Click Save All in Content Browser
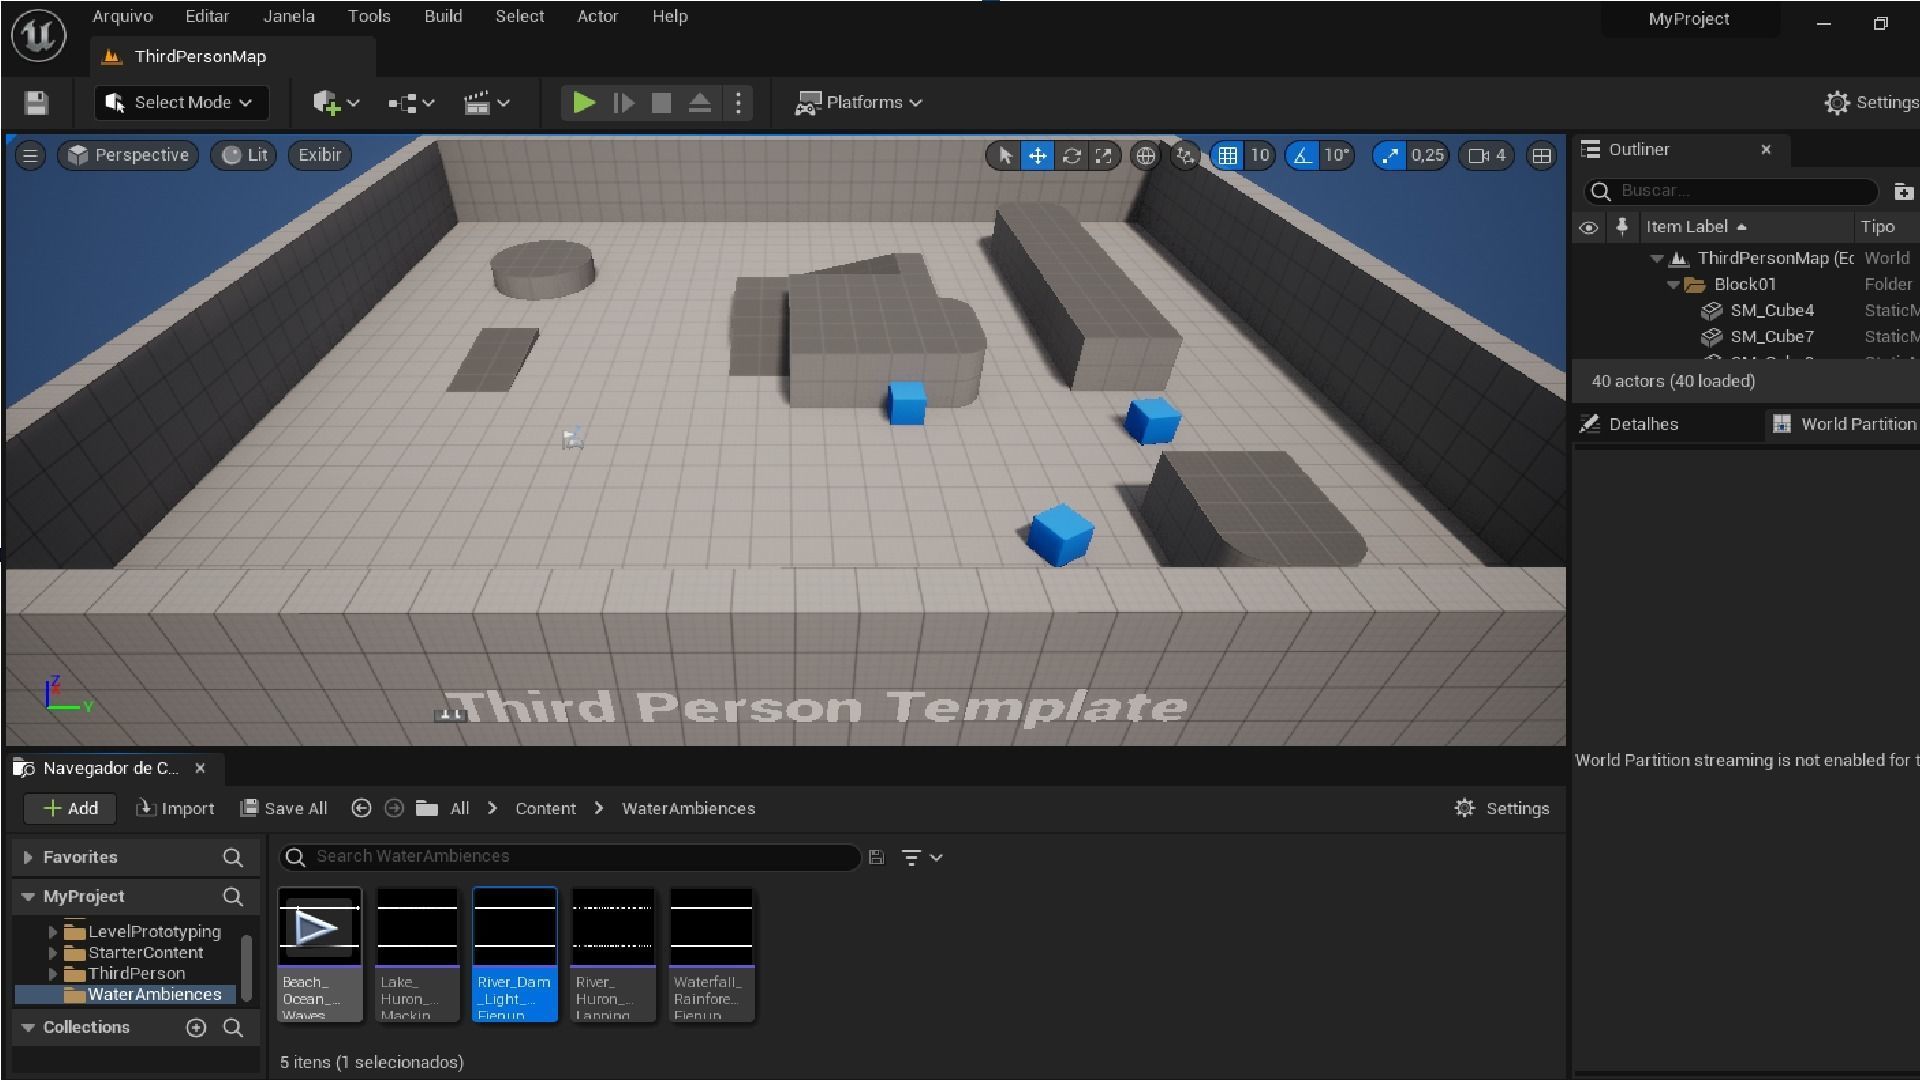 [x=284, y=808]
